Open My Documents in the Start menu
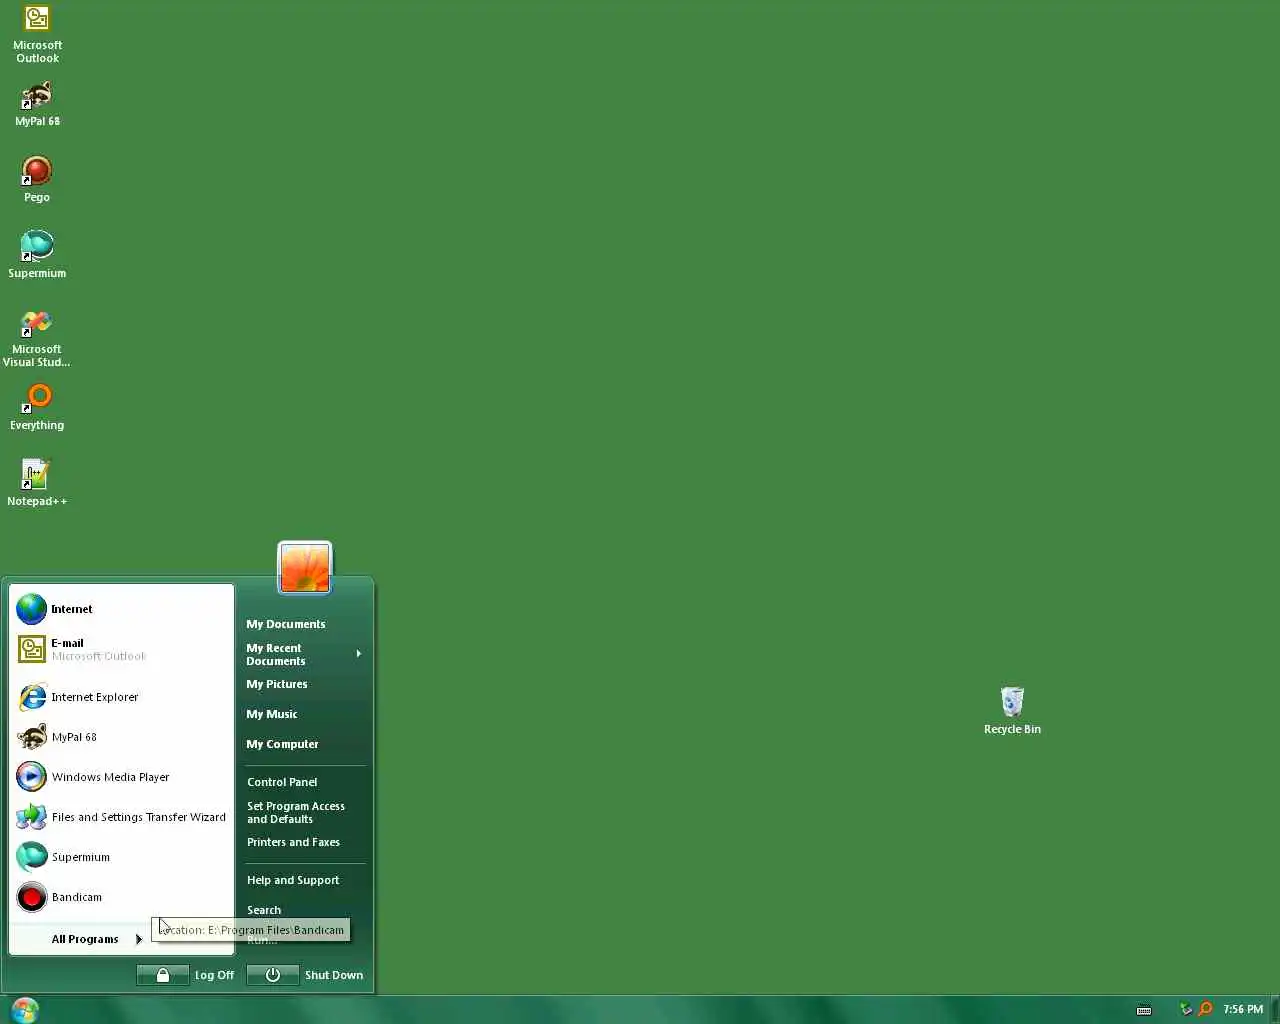 click(305, 624)
